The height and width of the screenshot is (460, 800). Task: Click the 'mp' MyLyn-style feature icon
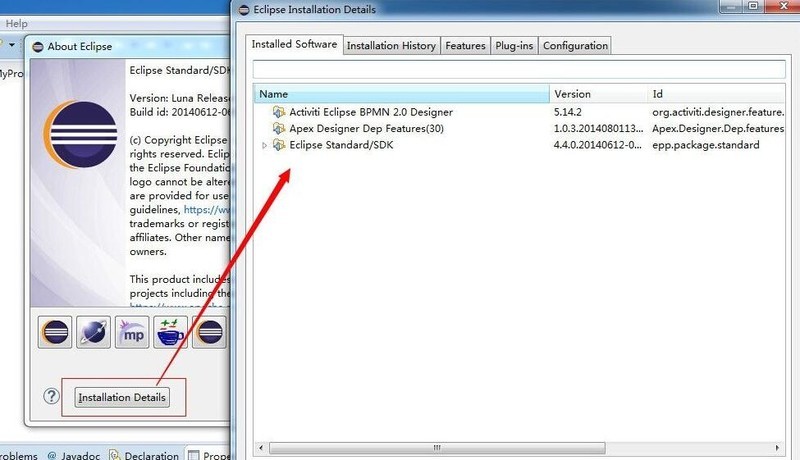(133, 332)
